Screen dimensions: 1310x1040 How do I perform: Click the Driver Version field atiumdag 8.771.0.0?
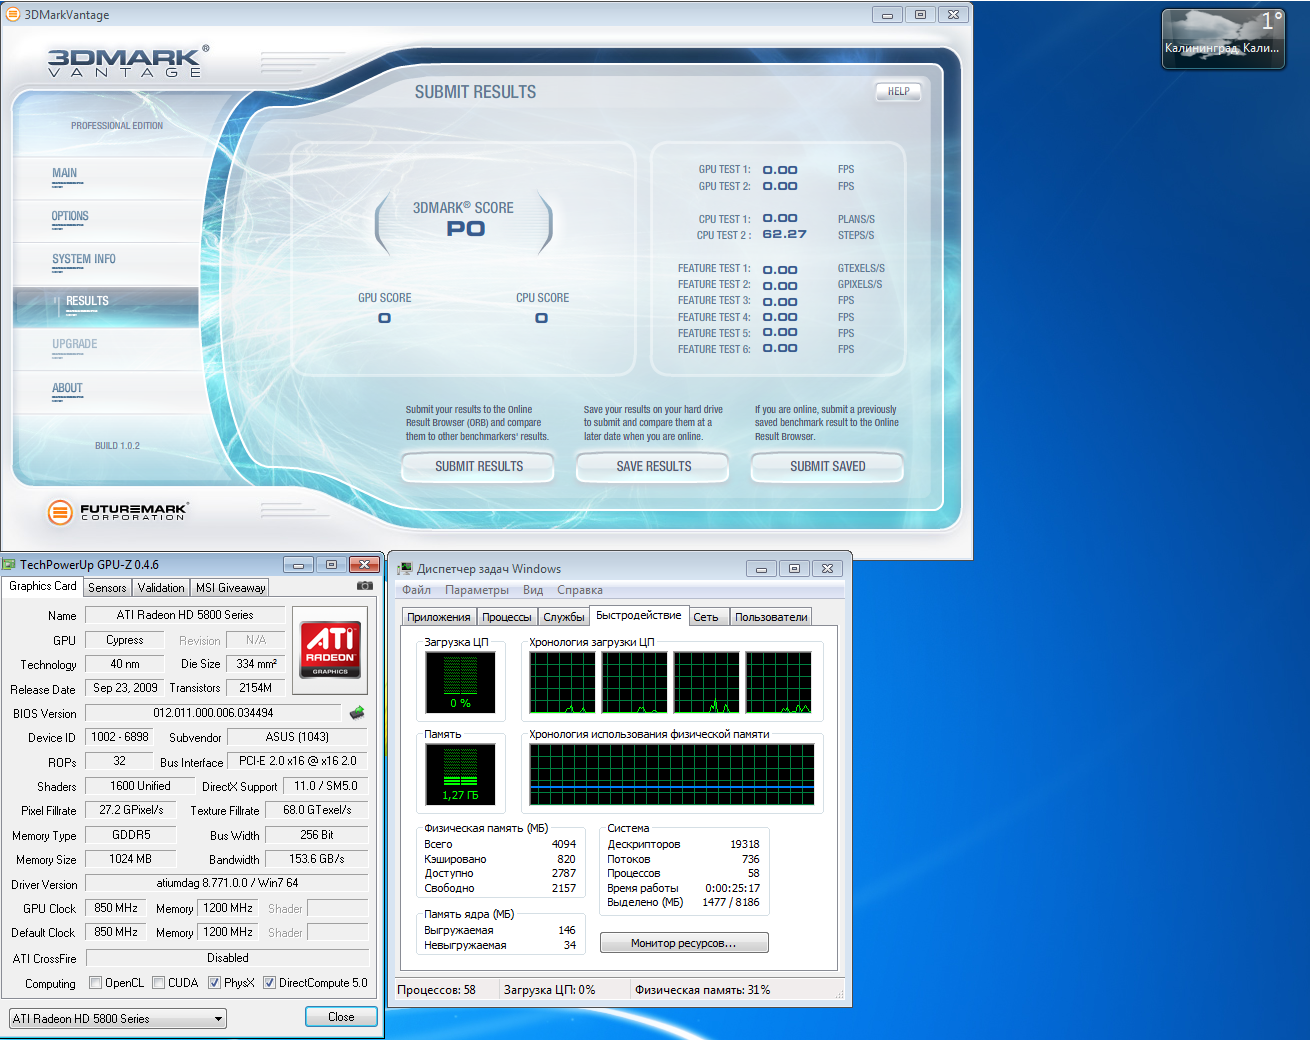[x=227, y=883]
